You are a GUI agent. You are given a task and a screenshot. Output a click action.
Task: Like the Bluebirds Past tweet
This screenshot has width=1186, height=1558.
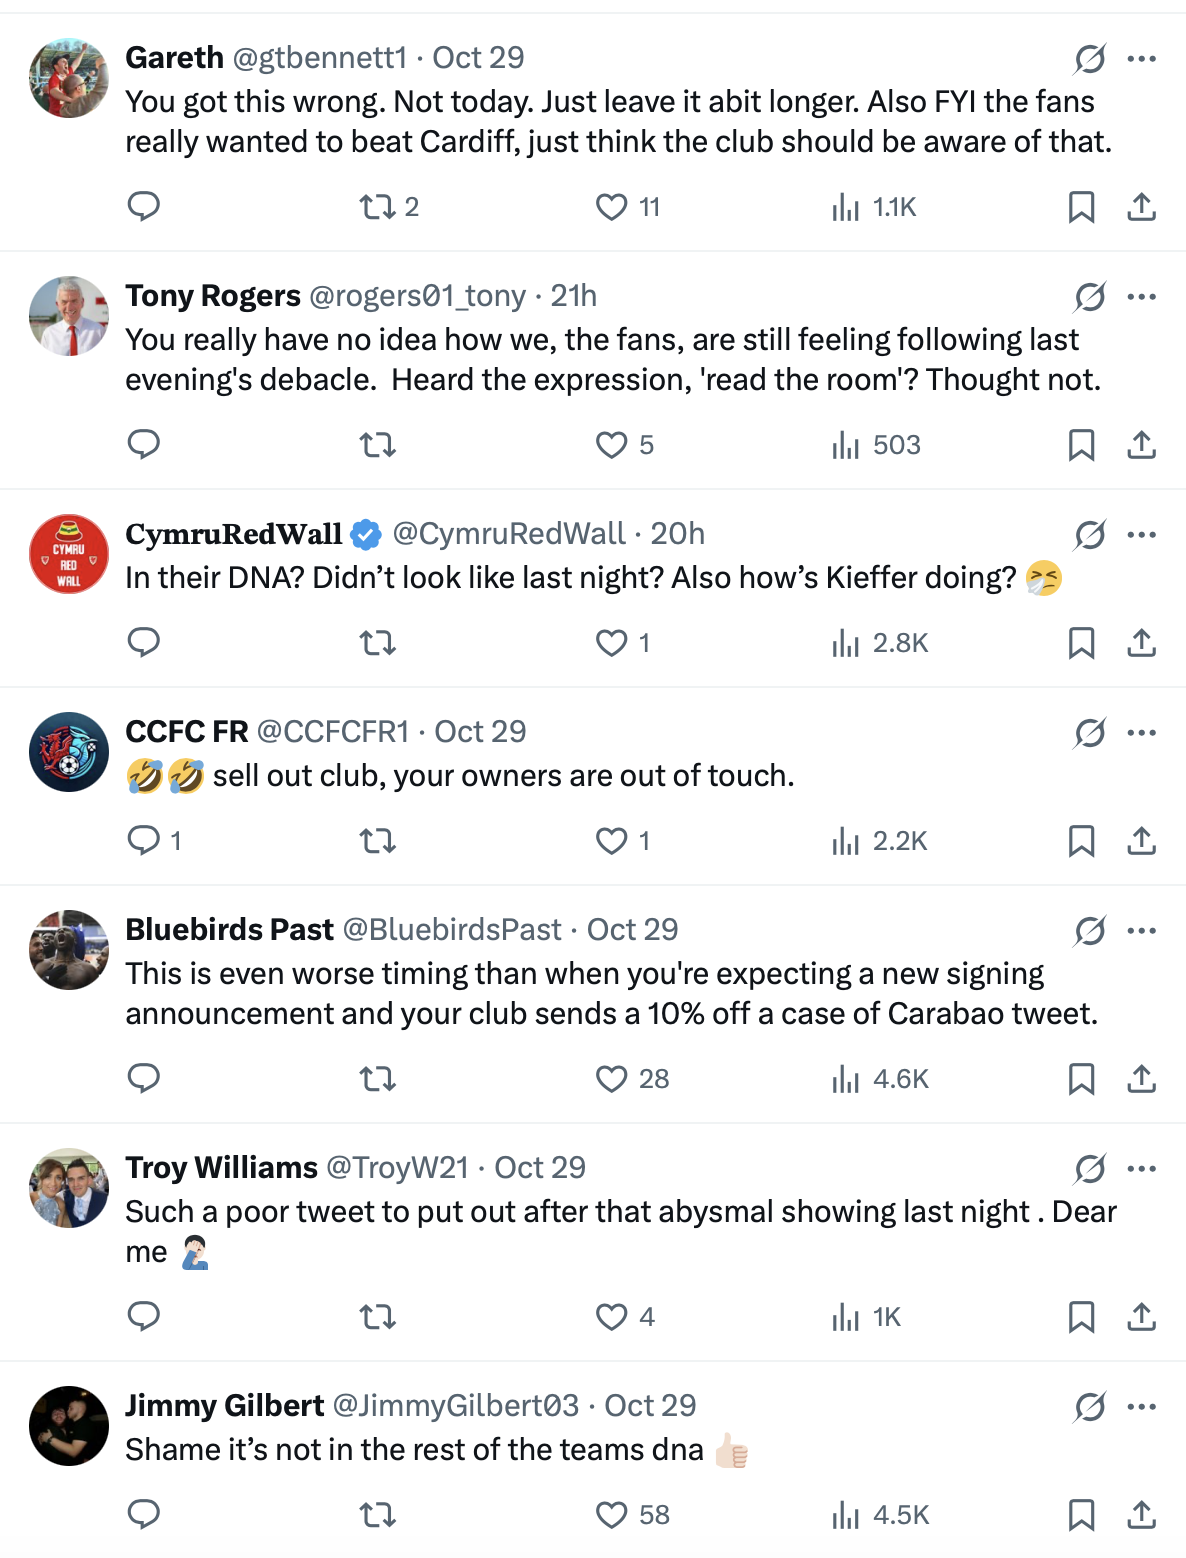pos(611,1079)
